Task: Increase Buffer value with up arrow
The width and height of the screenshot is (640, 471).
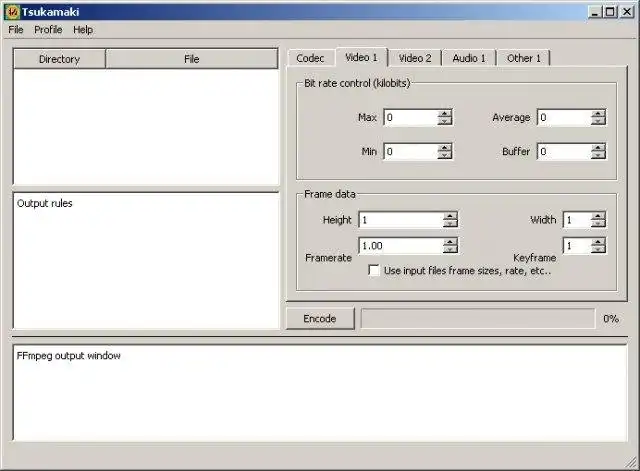Action: (x=598, y=147)
